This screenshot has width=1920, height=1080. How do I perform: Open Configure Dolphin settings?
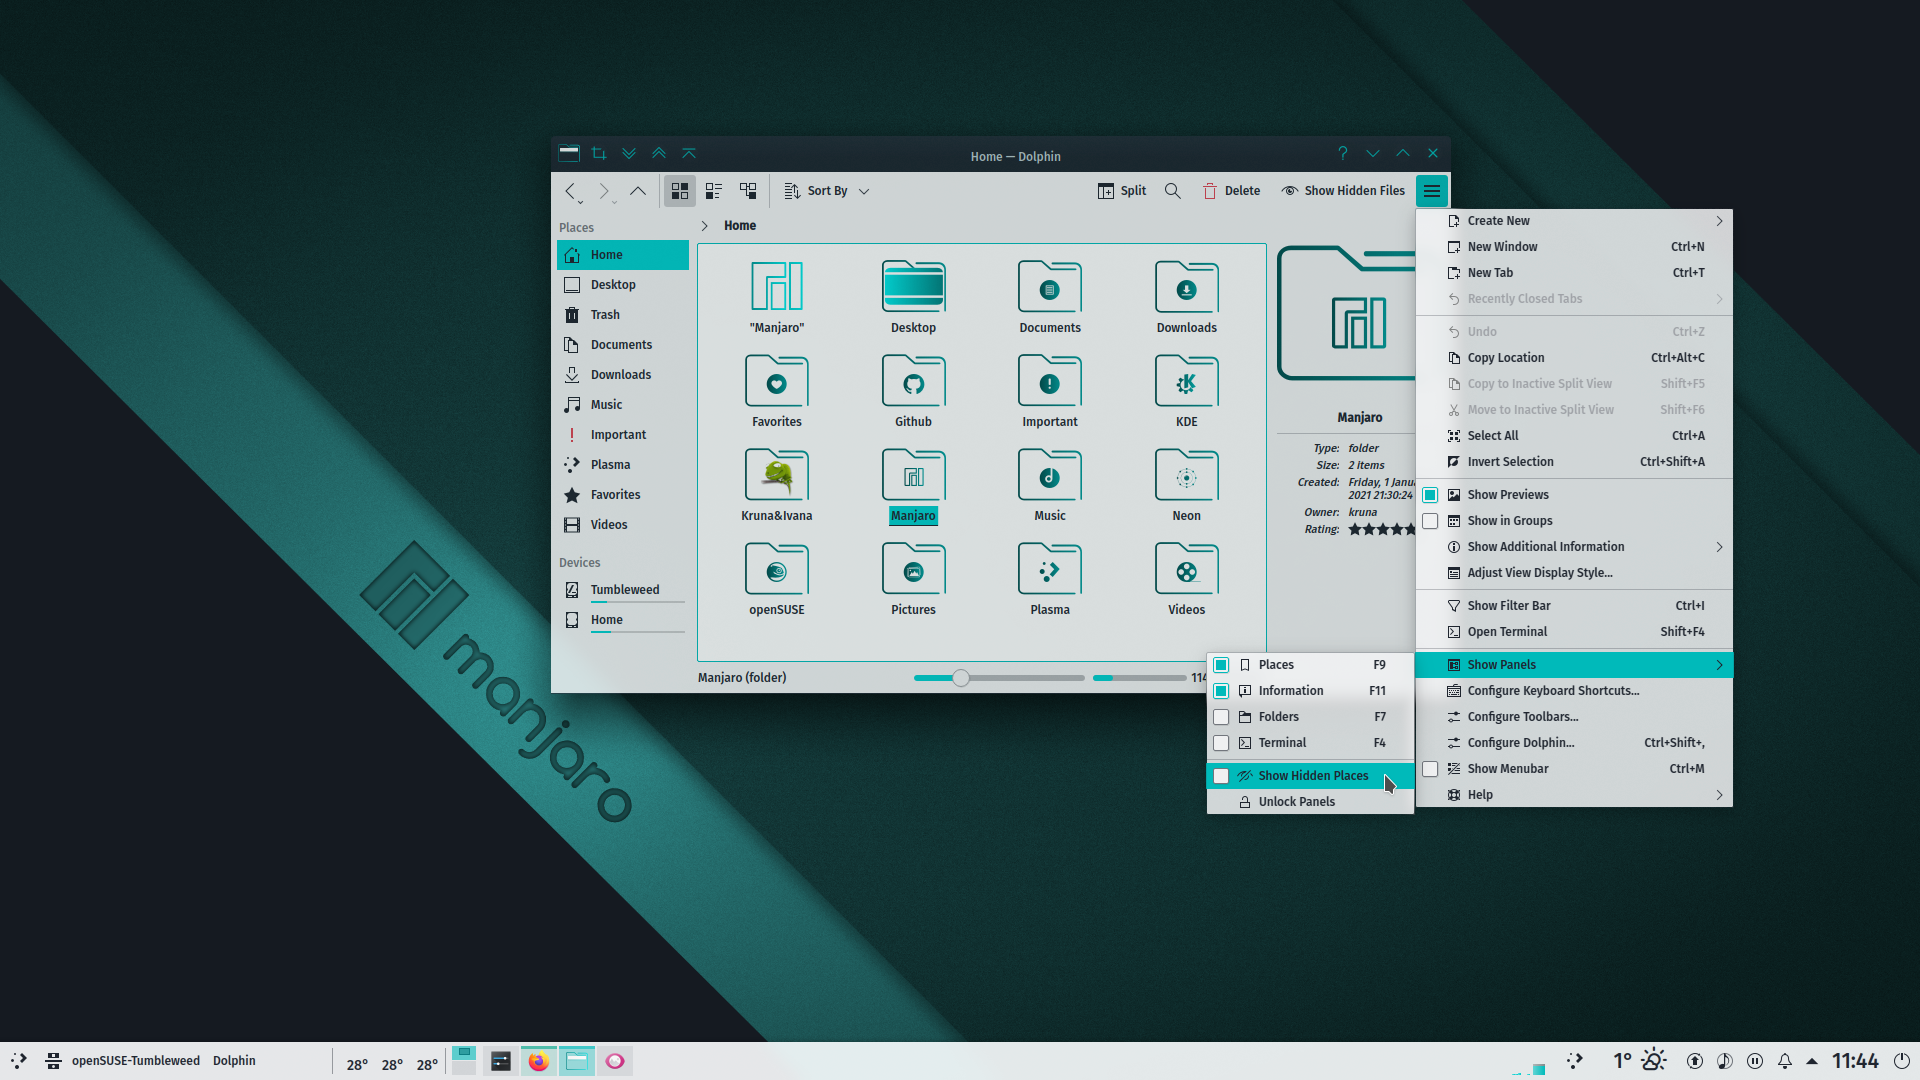tap(1574, 743)
